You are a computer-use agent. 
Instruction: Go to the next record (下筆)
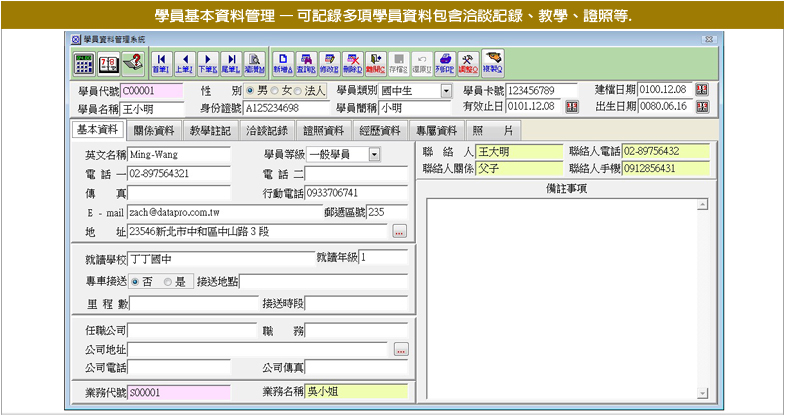coord(207,64)
